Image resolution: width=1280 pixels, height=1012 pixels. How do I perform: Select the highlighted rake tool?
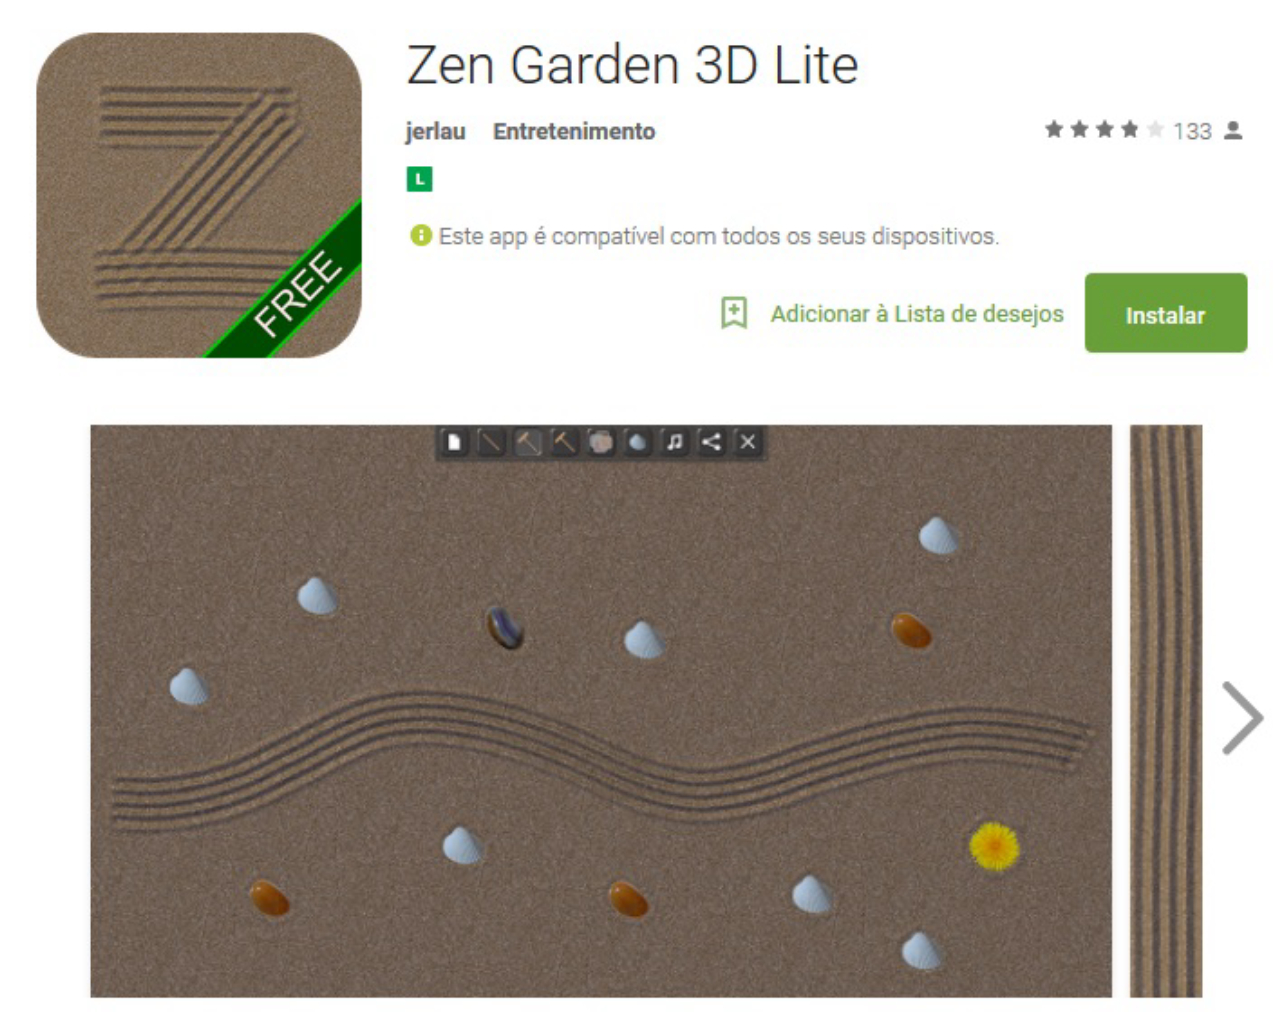pos(528,442)
